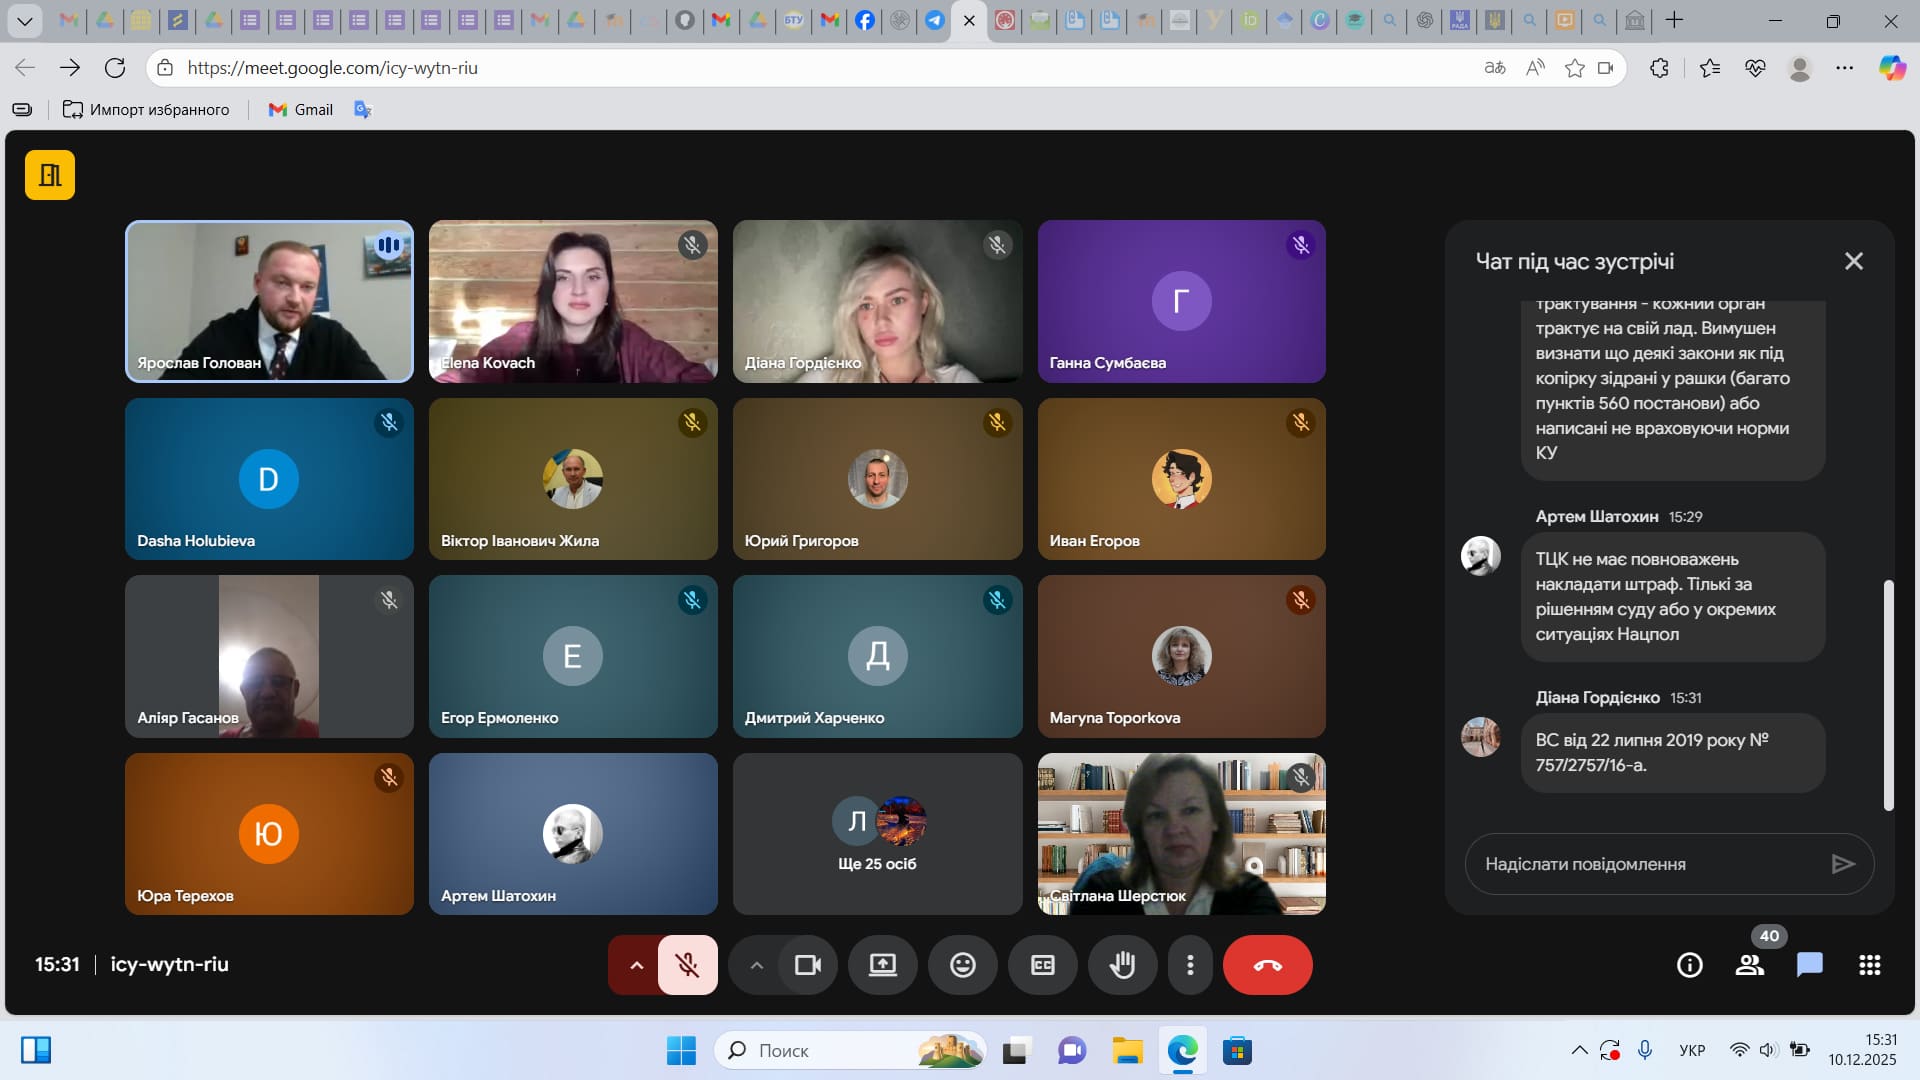Screen dimensions: 1920x1080
Task: Unmute the microphone
Action: (687, 965)
